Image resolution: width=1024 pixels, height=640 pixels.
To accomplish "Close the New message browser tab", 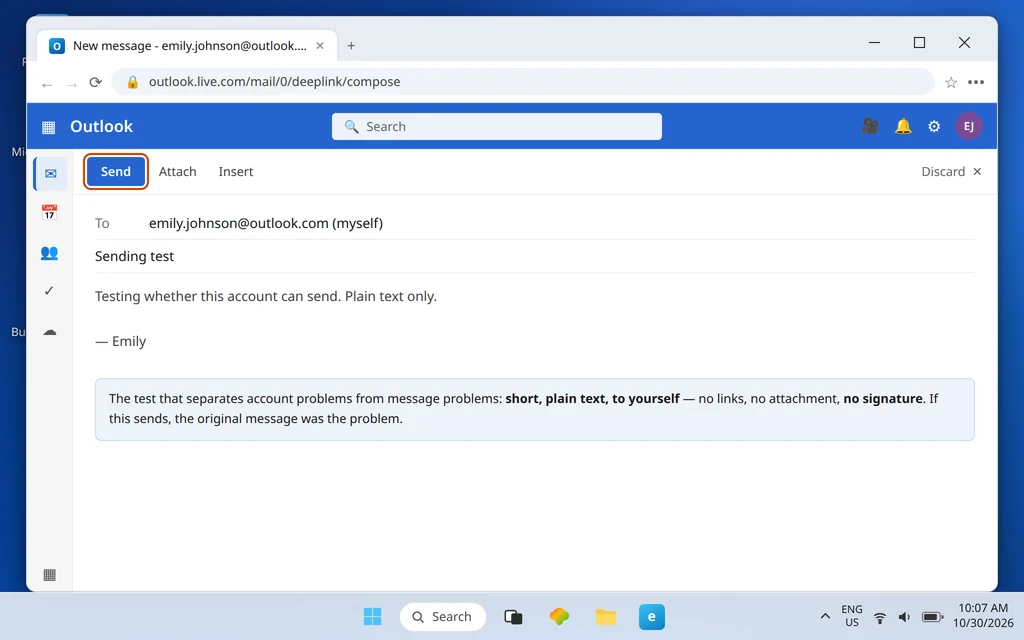I will click(x=320, y=46).
